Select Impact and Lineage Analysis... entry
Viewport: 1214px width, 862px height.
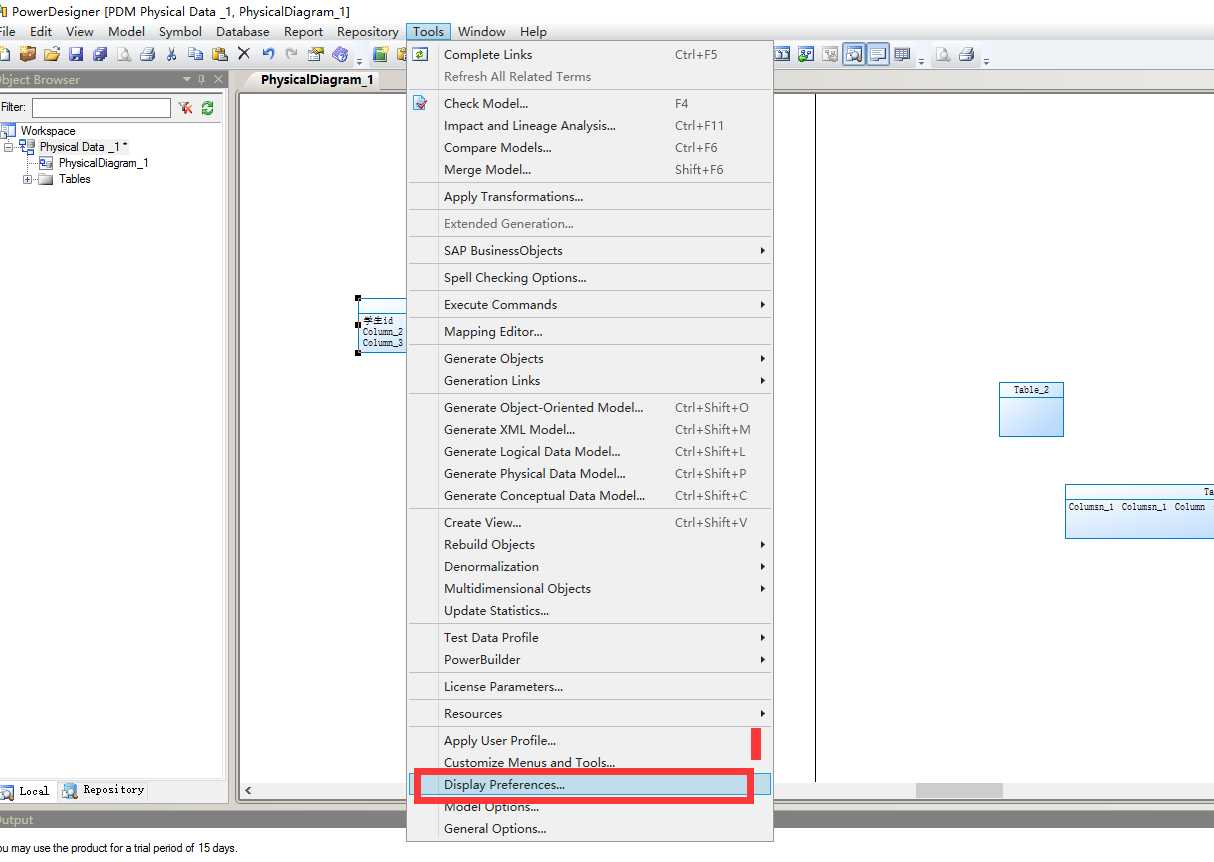coord(590,125)
